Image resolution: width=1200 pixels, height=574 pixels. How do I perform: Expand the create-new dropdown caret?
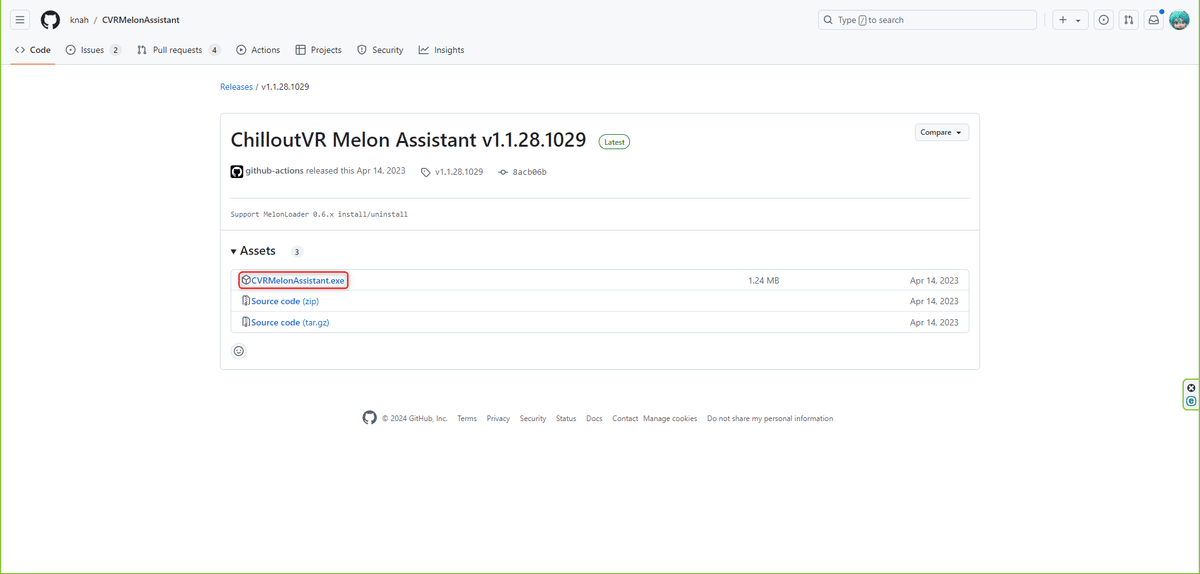[1078, 20]
